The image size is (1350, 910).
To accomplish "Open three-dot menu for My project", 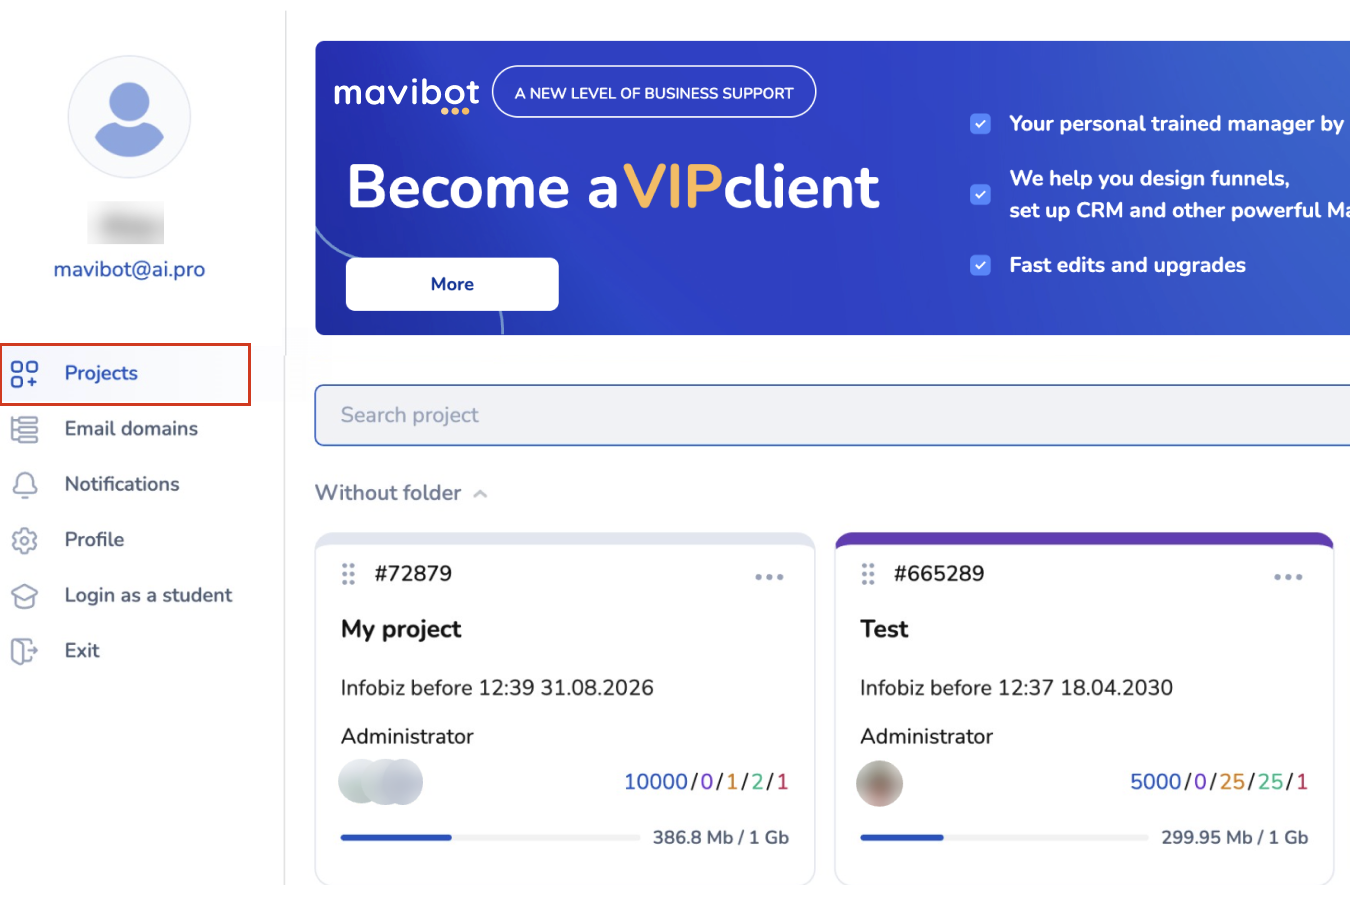I will [x=769, y=577].
